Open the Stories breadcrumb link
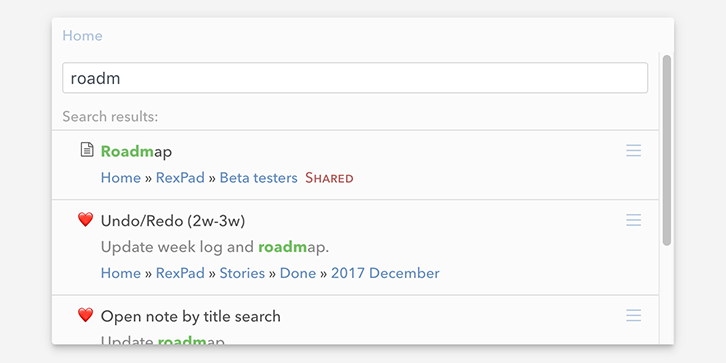Image resolution: width=726 pixels, height=363 pixels. [x=242, y=273]
